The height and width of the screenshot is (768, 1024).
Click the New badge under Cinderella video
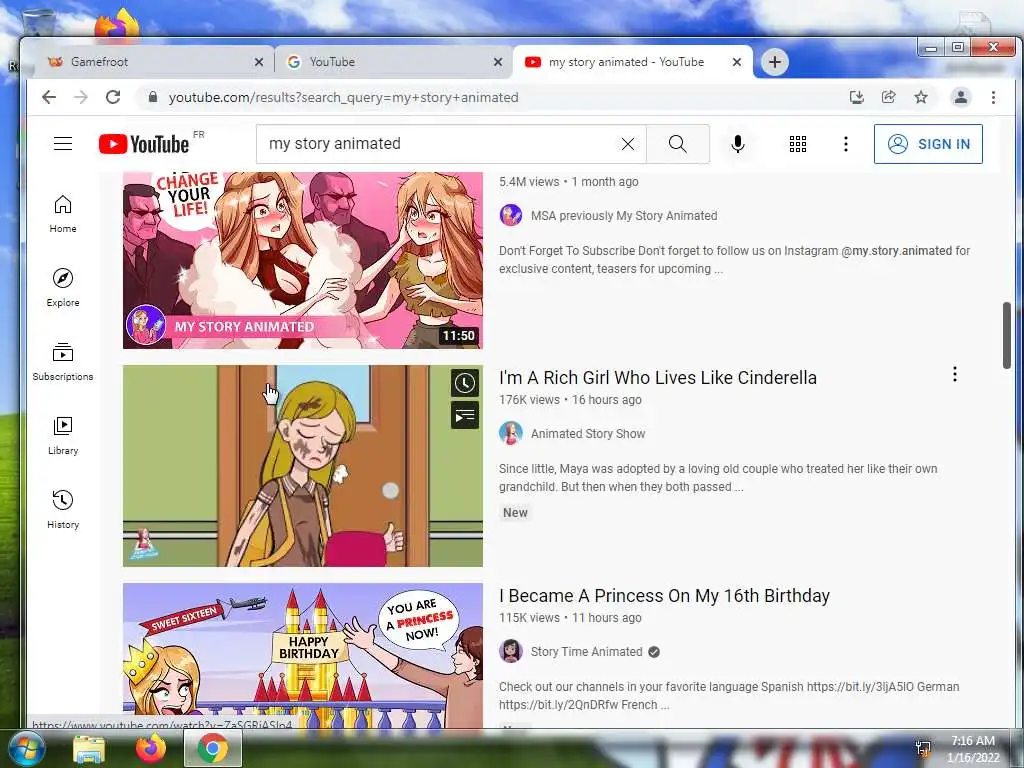tap(515, 513)
